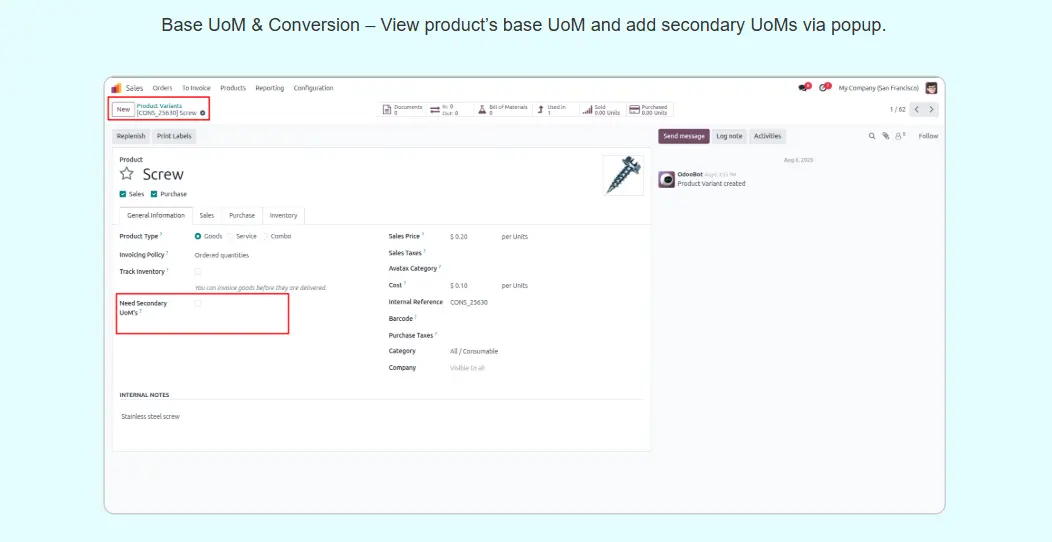Click the Replenish button

(x=131, y=136)
